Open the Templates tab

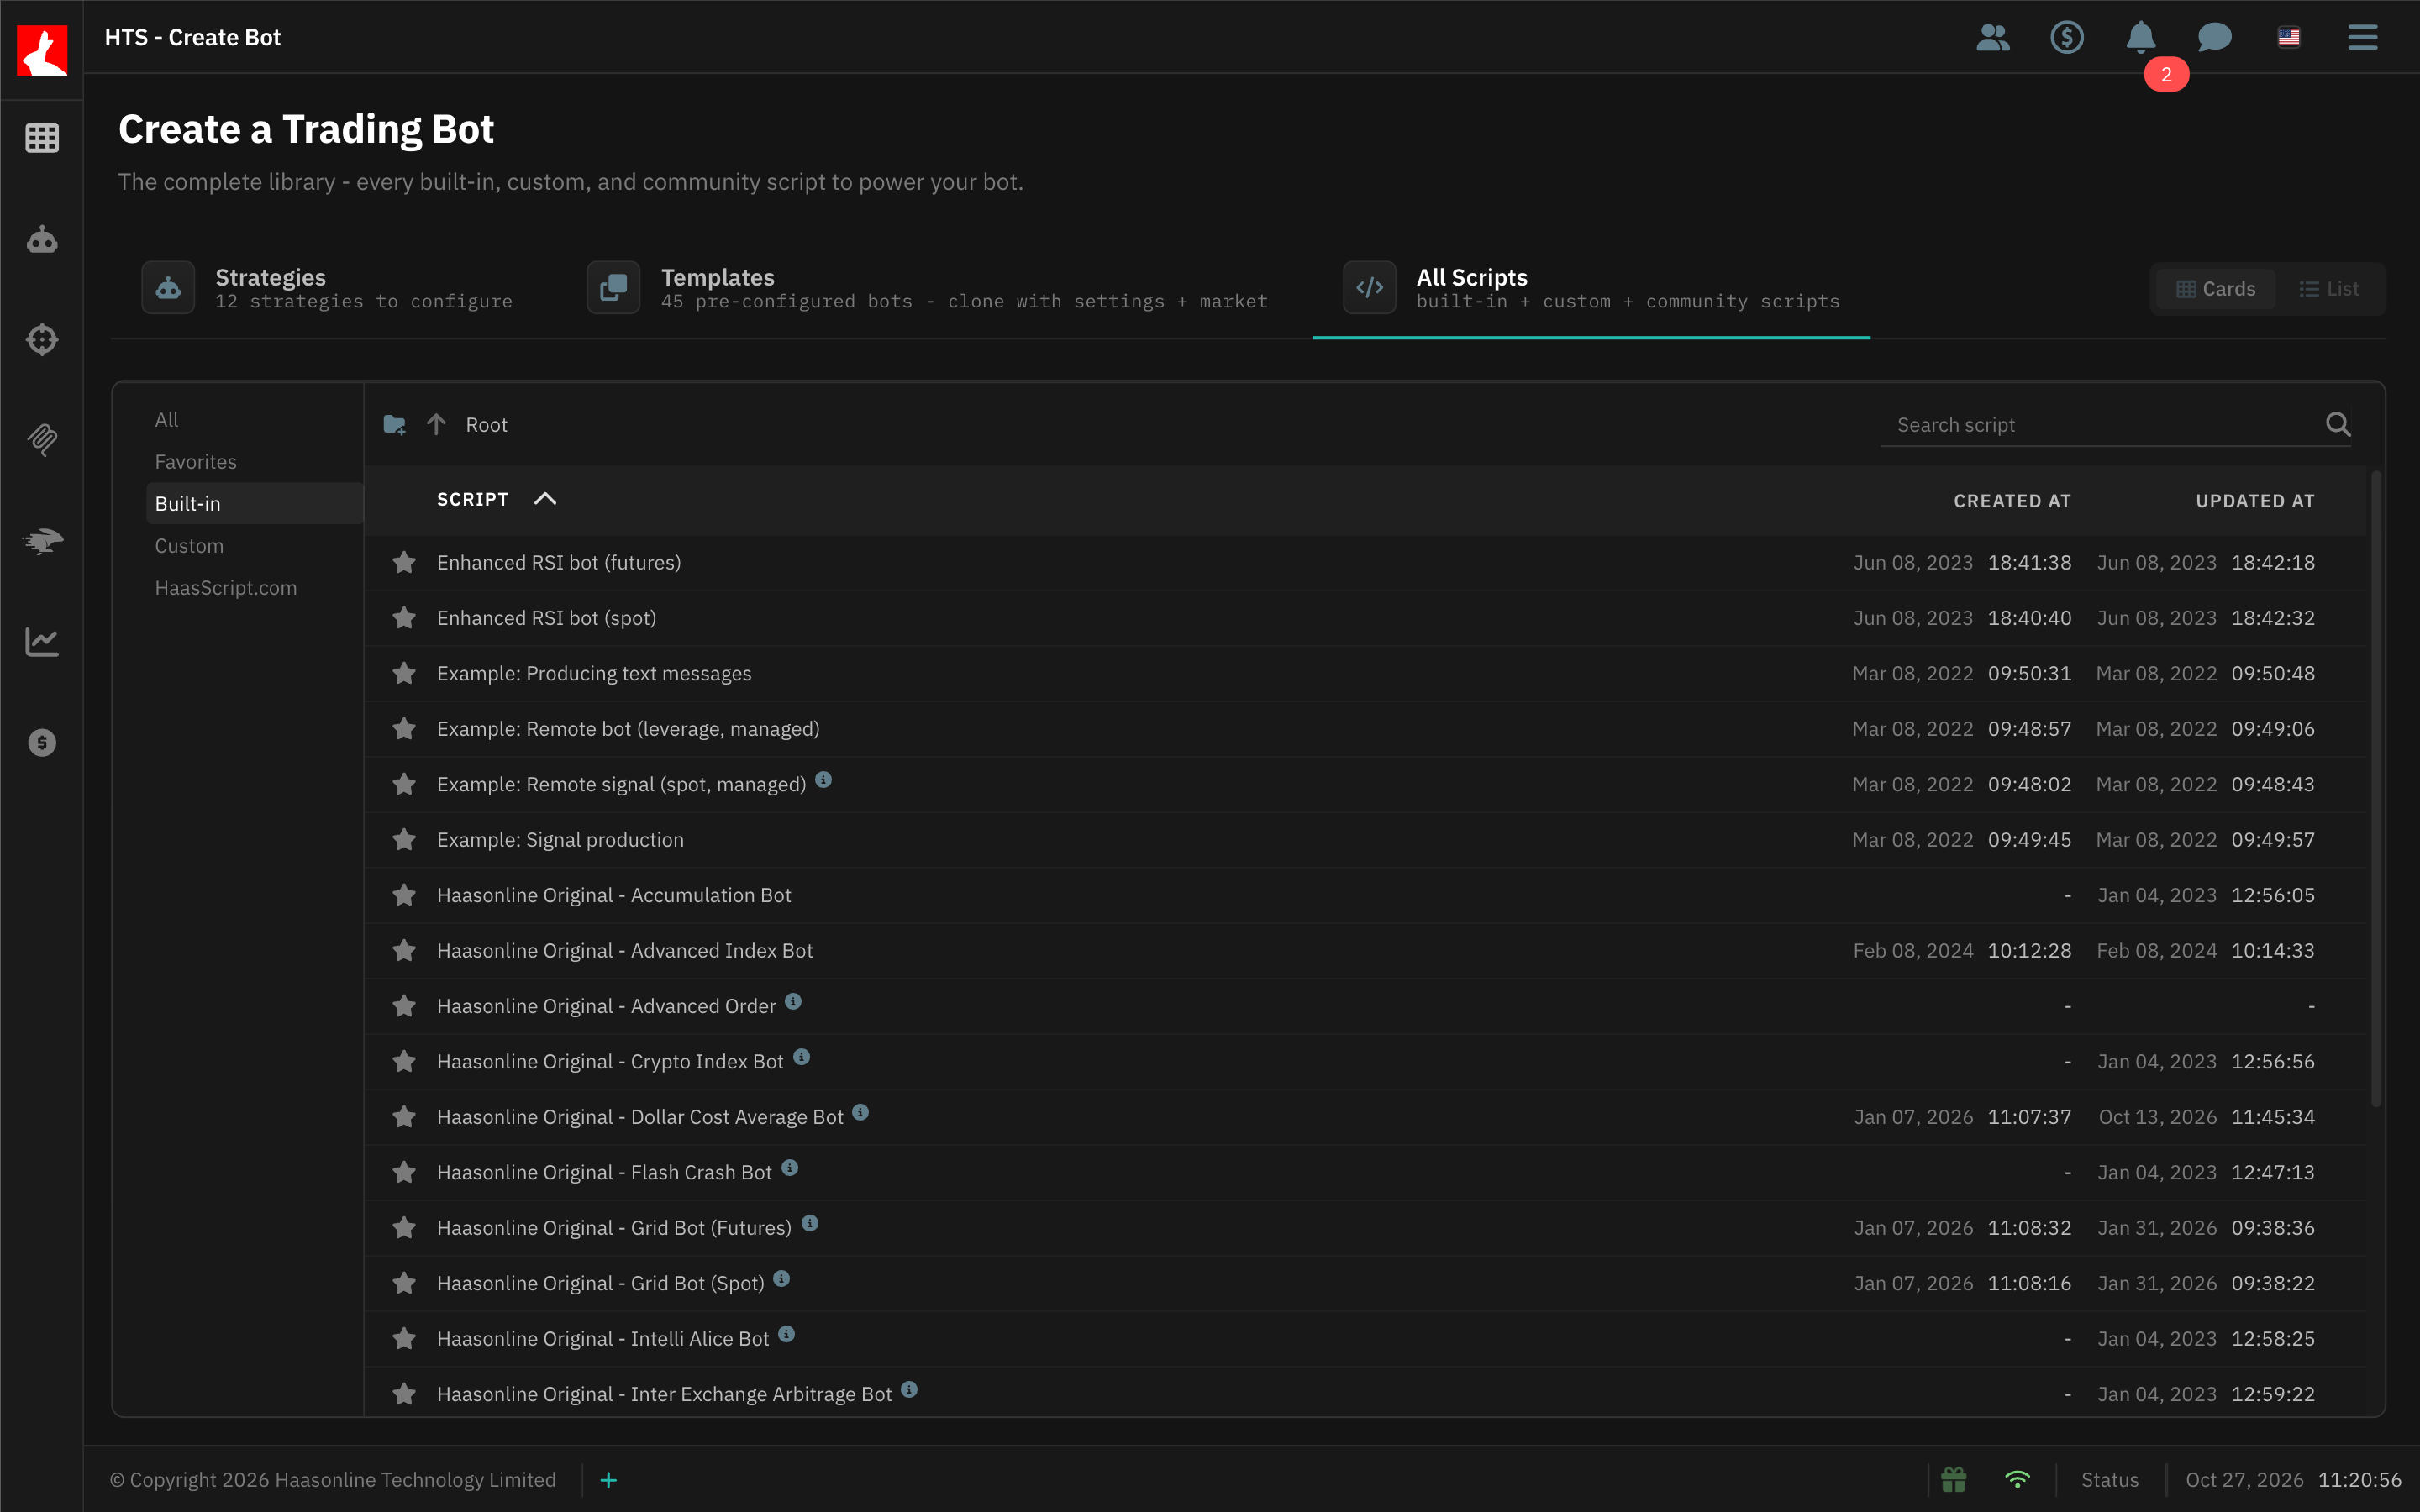point(927,288)
